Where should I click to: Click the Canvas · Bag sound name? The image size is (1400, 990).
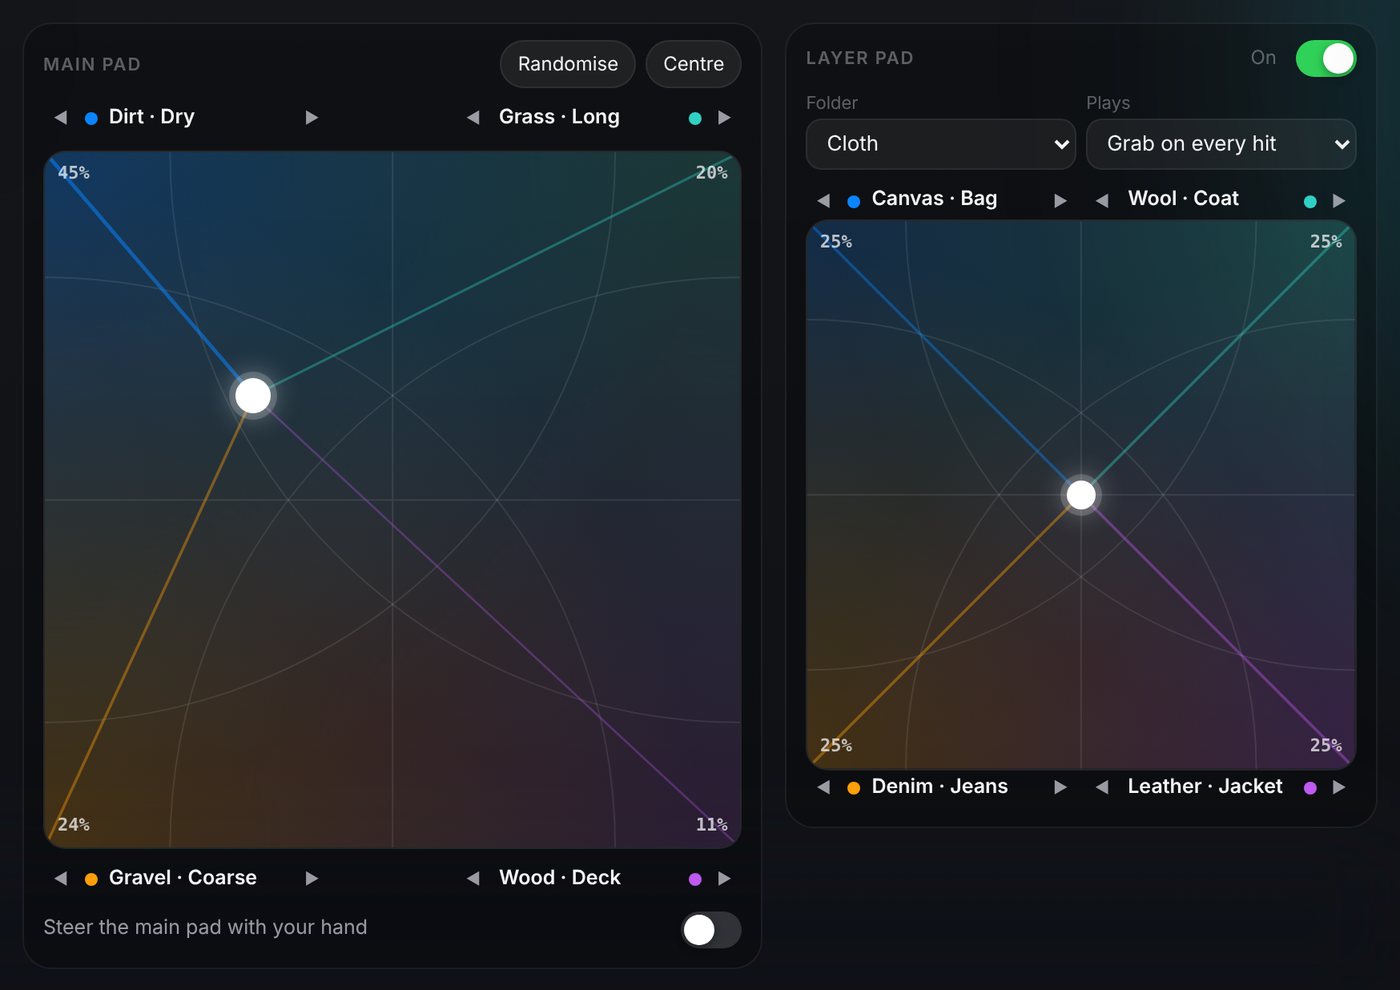coord(934,199)
